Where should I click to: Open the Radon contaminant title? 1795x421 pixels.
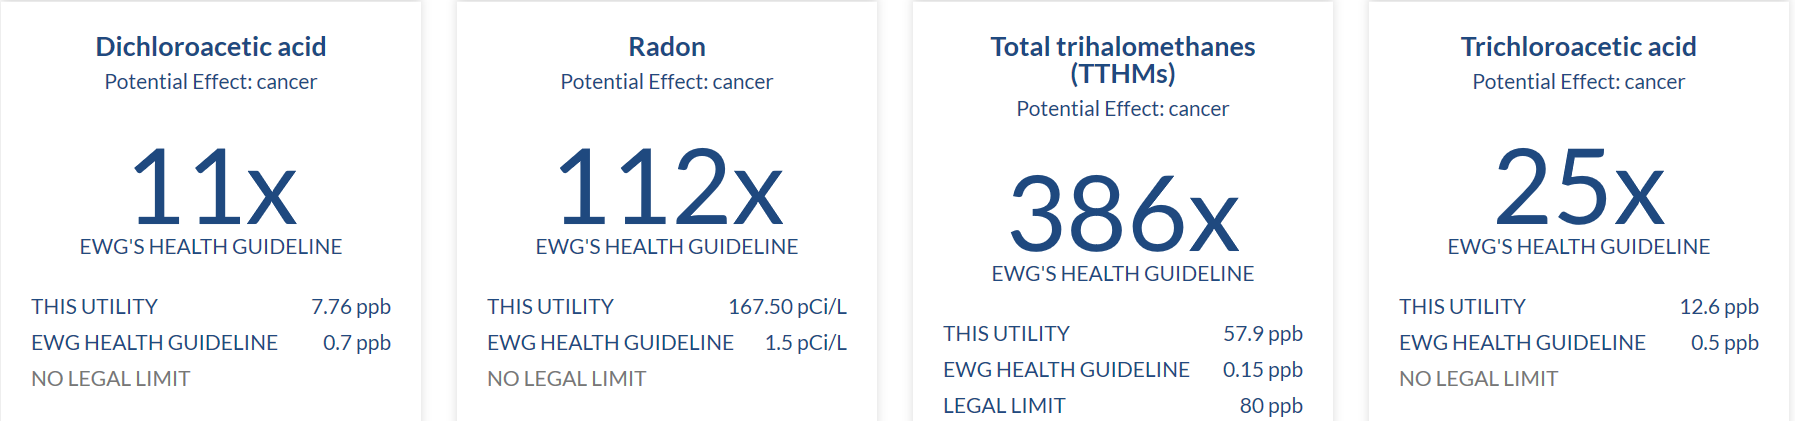(667, 47)
